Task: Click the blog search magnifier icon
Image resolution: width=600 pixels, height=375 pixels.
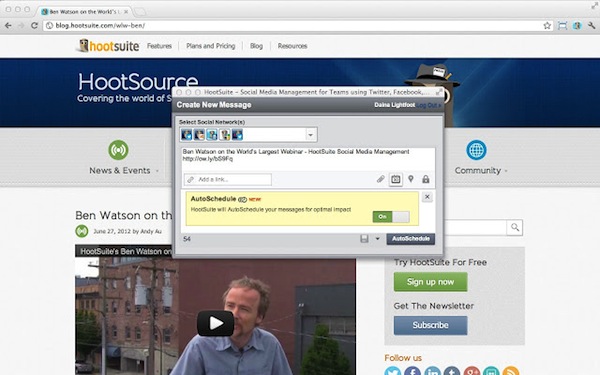Action: point(515,228)
